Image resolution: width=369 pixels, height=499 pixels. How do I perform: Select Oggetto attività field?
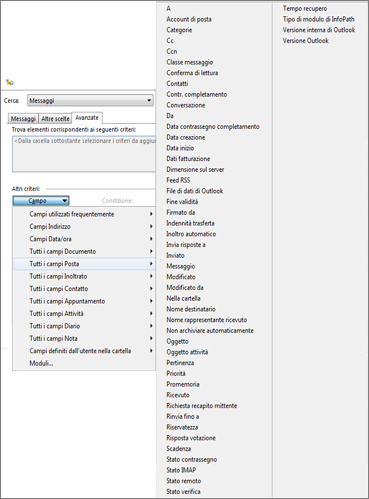[187, 352]
